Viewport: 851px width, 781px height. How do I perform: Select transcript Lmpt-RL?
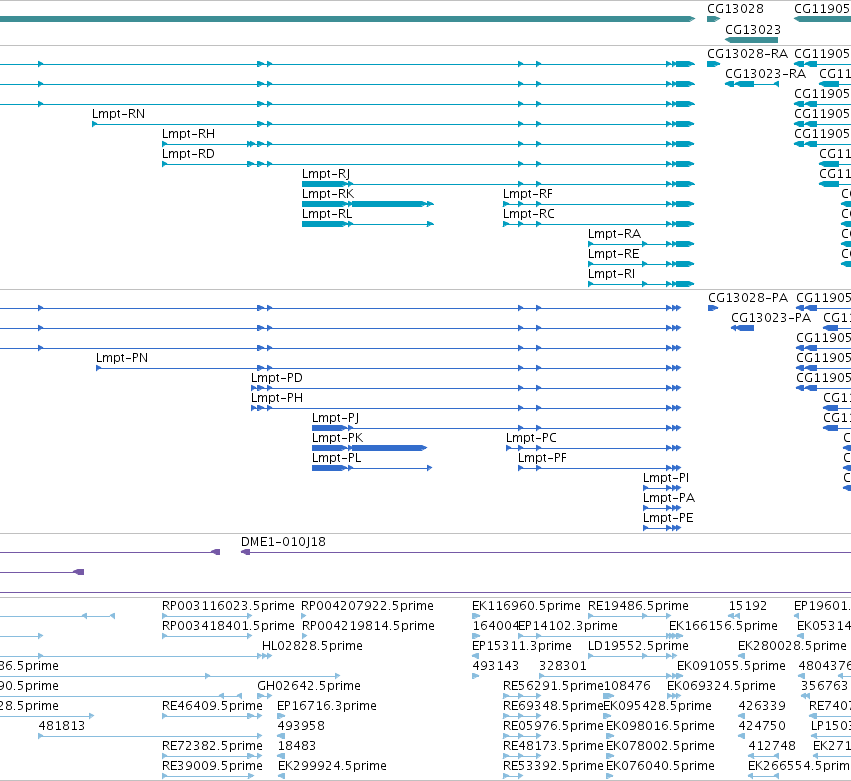(327, 214)
